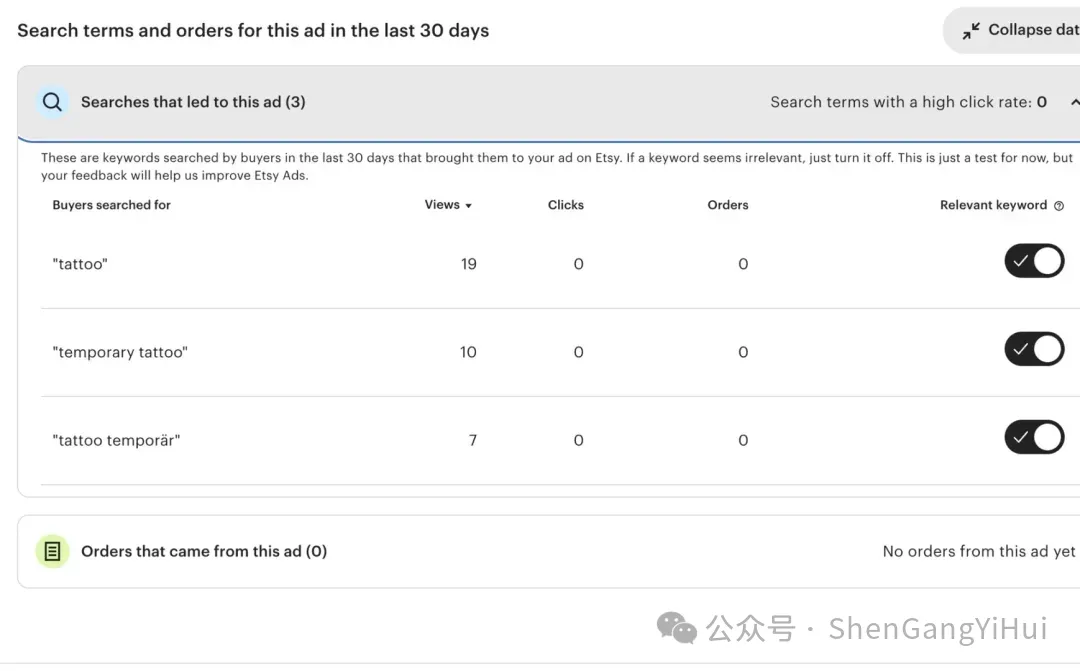1080x671 pixels.
Task: Sort by Views column arrow
Action: 468,206
